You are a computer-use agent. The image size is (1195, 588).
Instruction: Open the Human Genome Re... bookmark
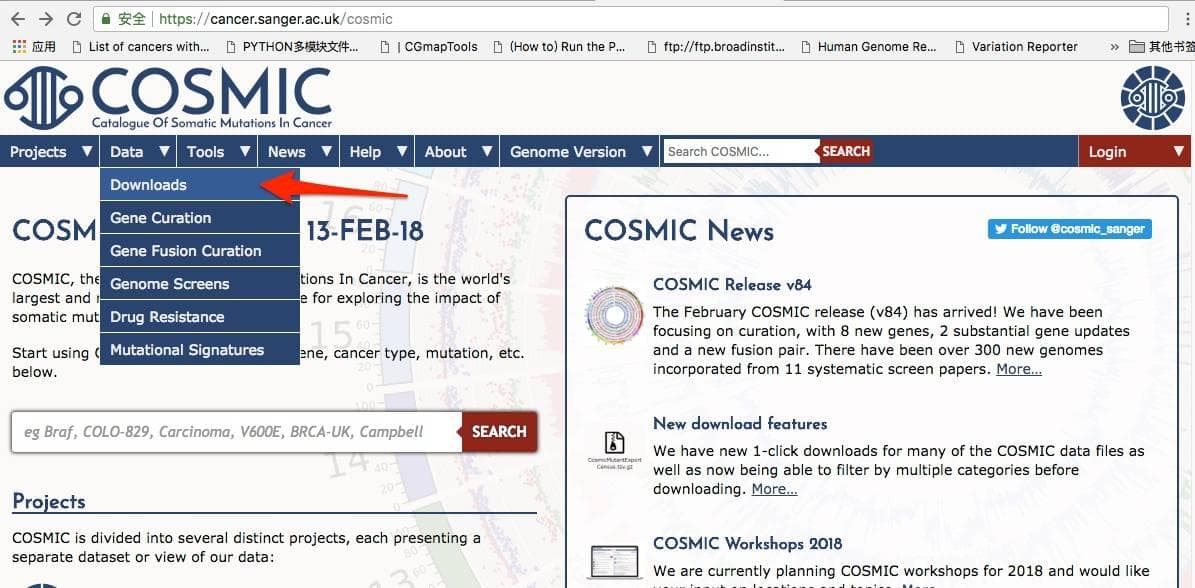(868, 46)
